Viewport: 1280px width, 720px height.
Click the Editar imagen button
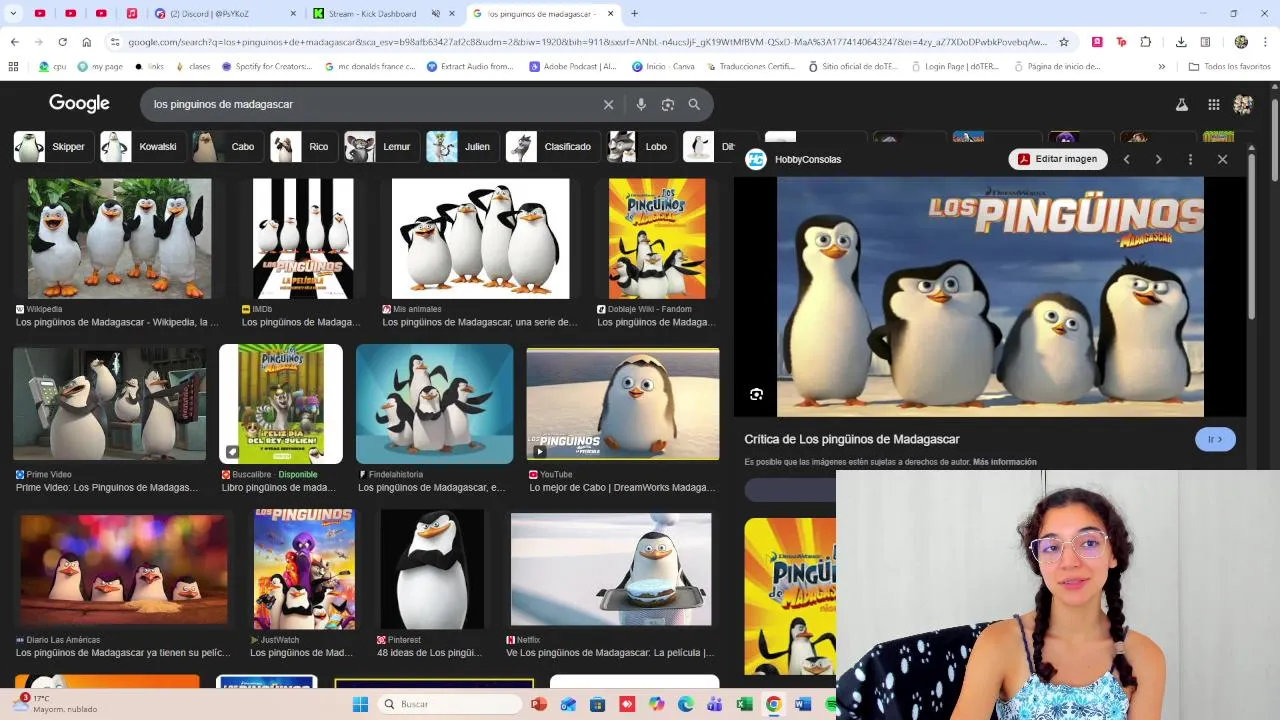(1058, 159)
